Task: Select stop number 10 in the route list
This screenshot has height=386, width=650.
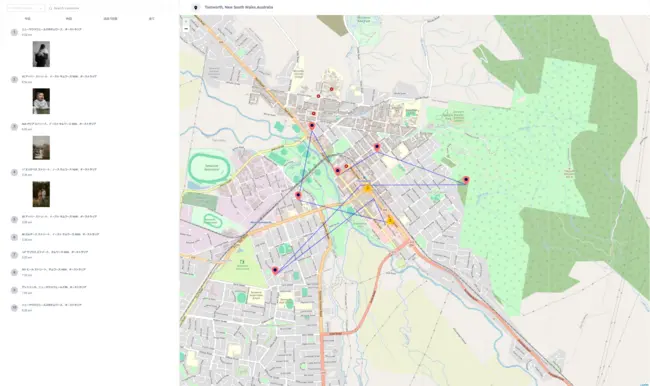Action: click(14, 308)
